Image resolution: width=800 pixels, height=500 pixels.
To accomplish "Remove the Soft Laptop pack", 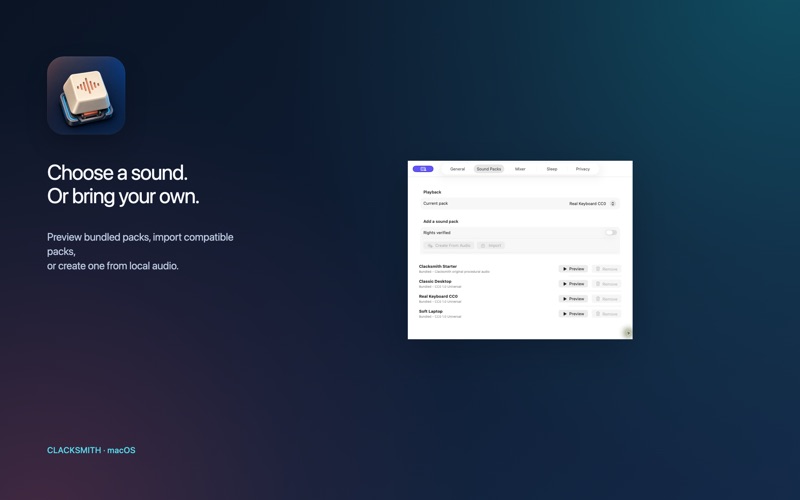I will [x=607, y=314].
